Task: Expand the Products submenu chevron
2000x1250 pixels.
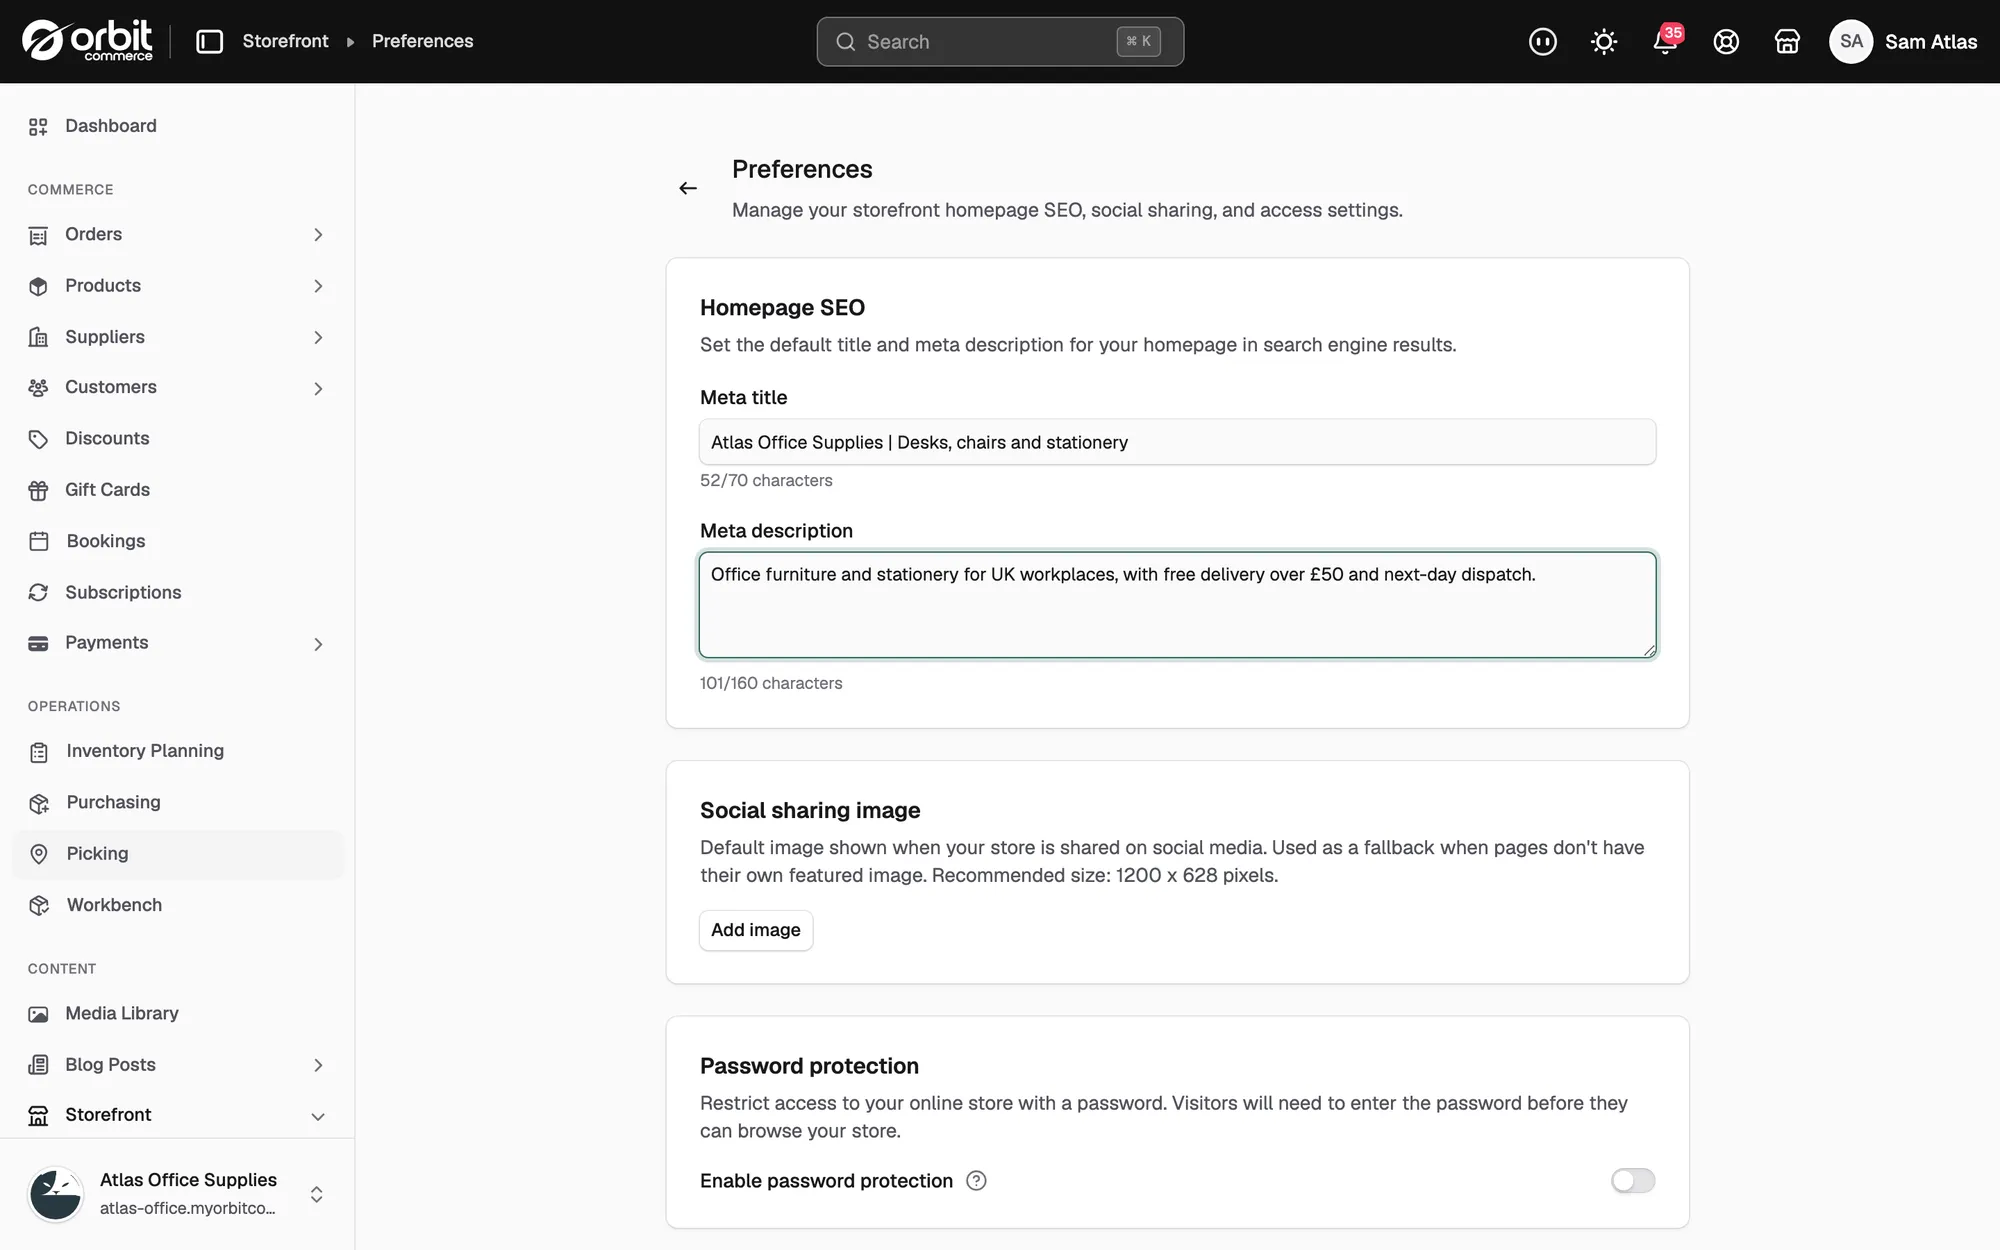Action: tap(318, 286)
